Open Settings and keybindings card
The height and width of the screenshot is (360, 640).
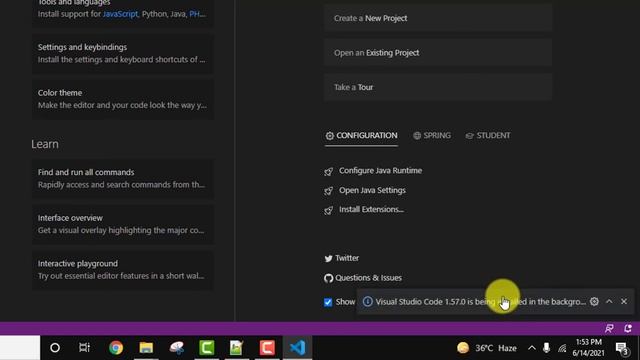tap(122, 53)
